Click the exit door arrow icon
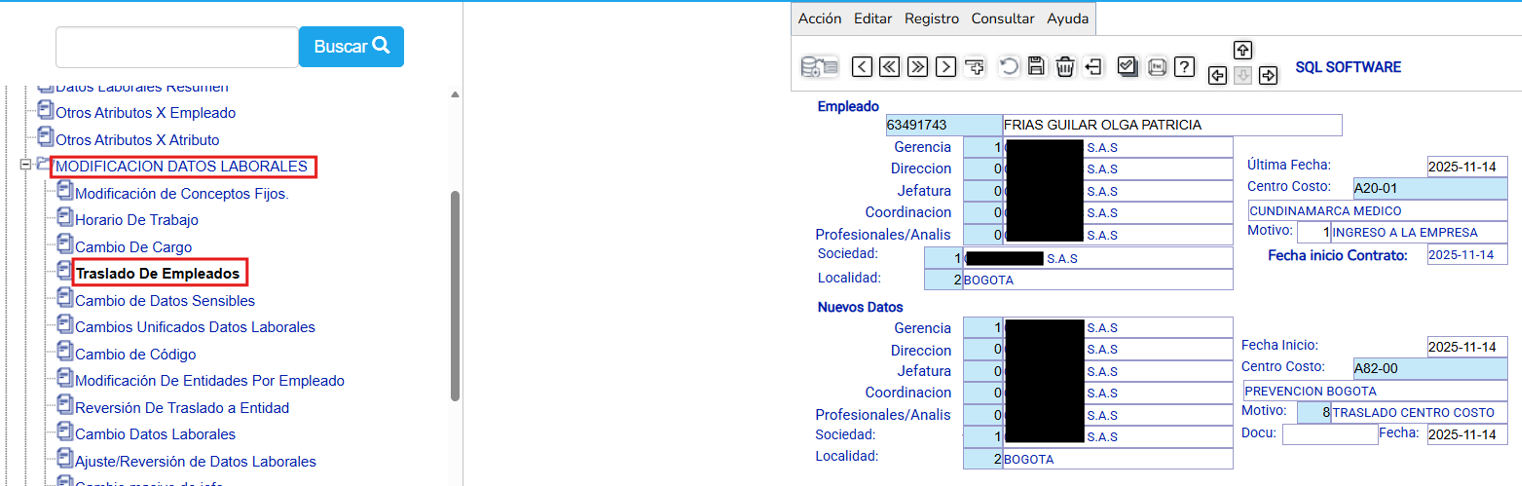1522x486 pixels. pos(1093,67)
